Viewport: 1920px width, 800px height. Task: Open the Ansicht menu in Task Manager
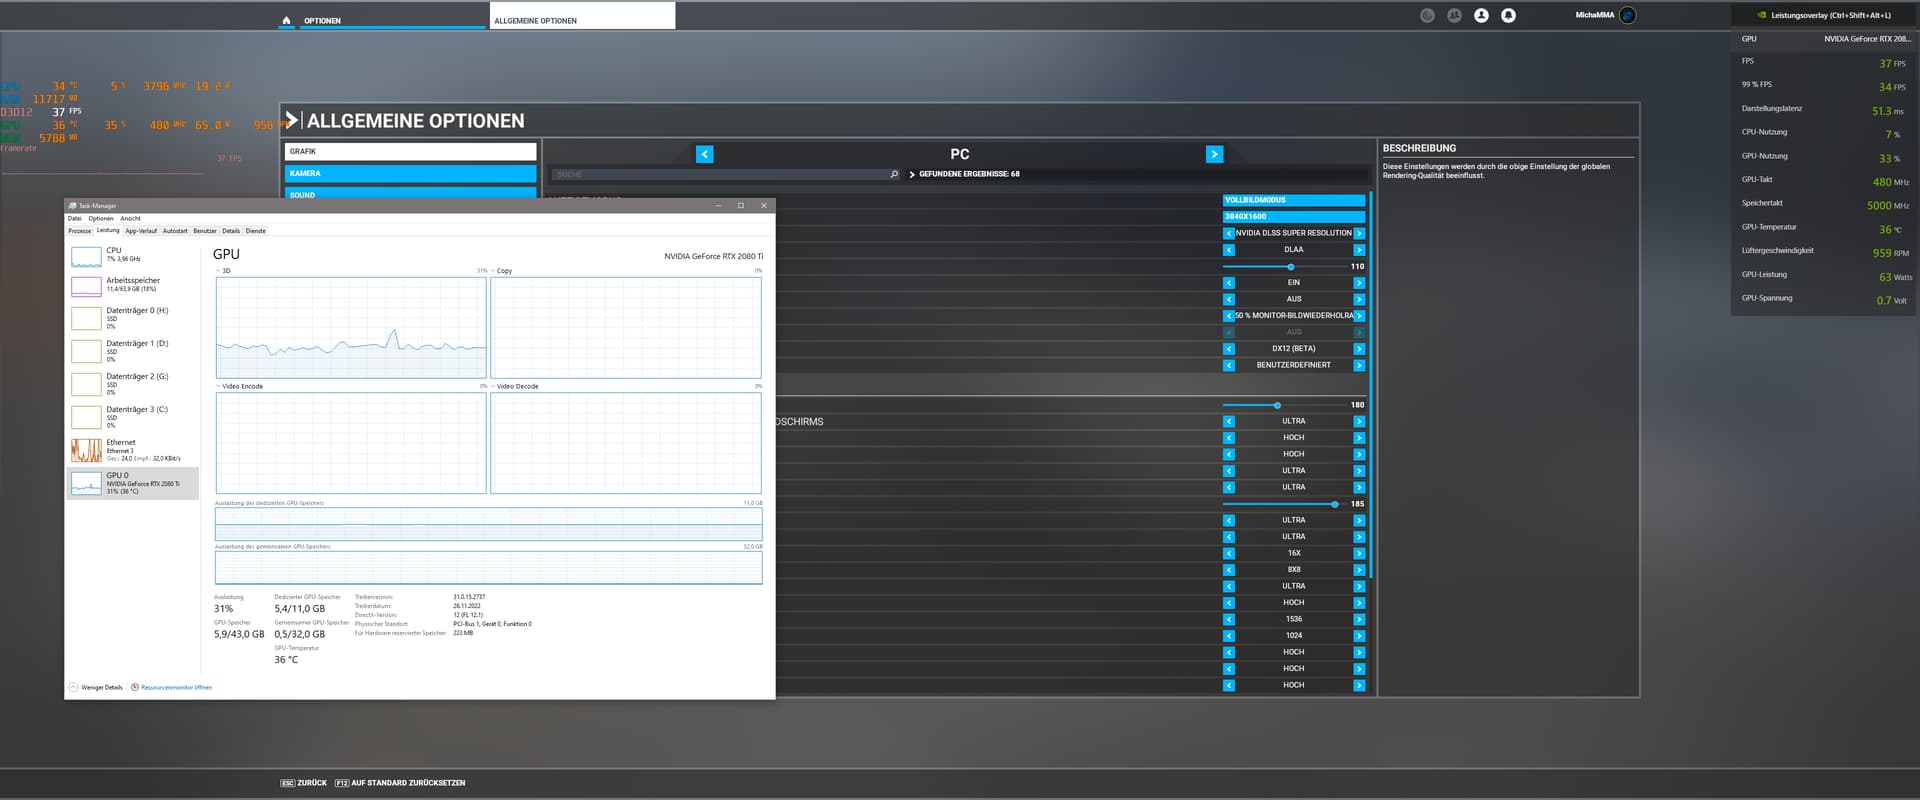click(x=130, y=218)
